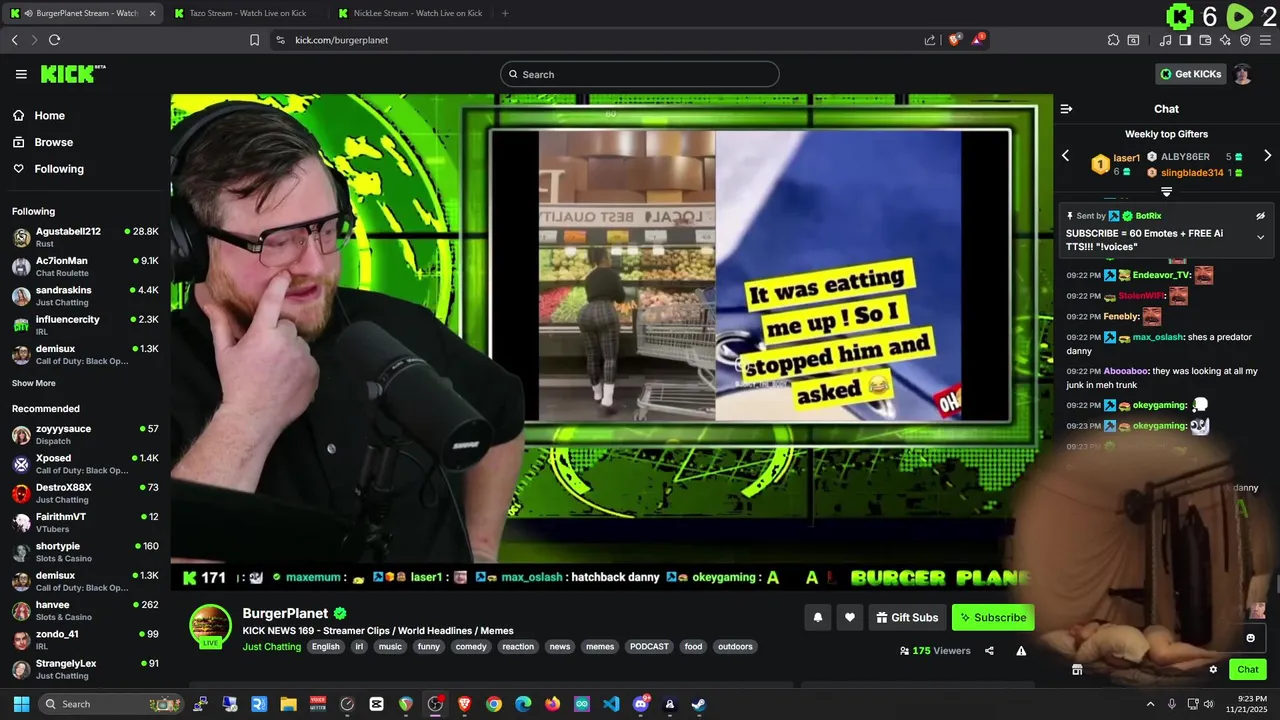Screen dimensions: 1280x720
Task: Open Windows Start menu
Action: tap(21, 704)
